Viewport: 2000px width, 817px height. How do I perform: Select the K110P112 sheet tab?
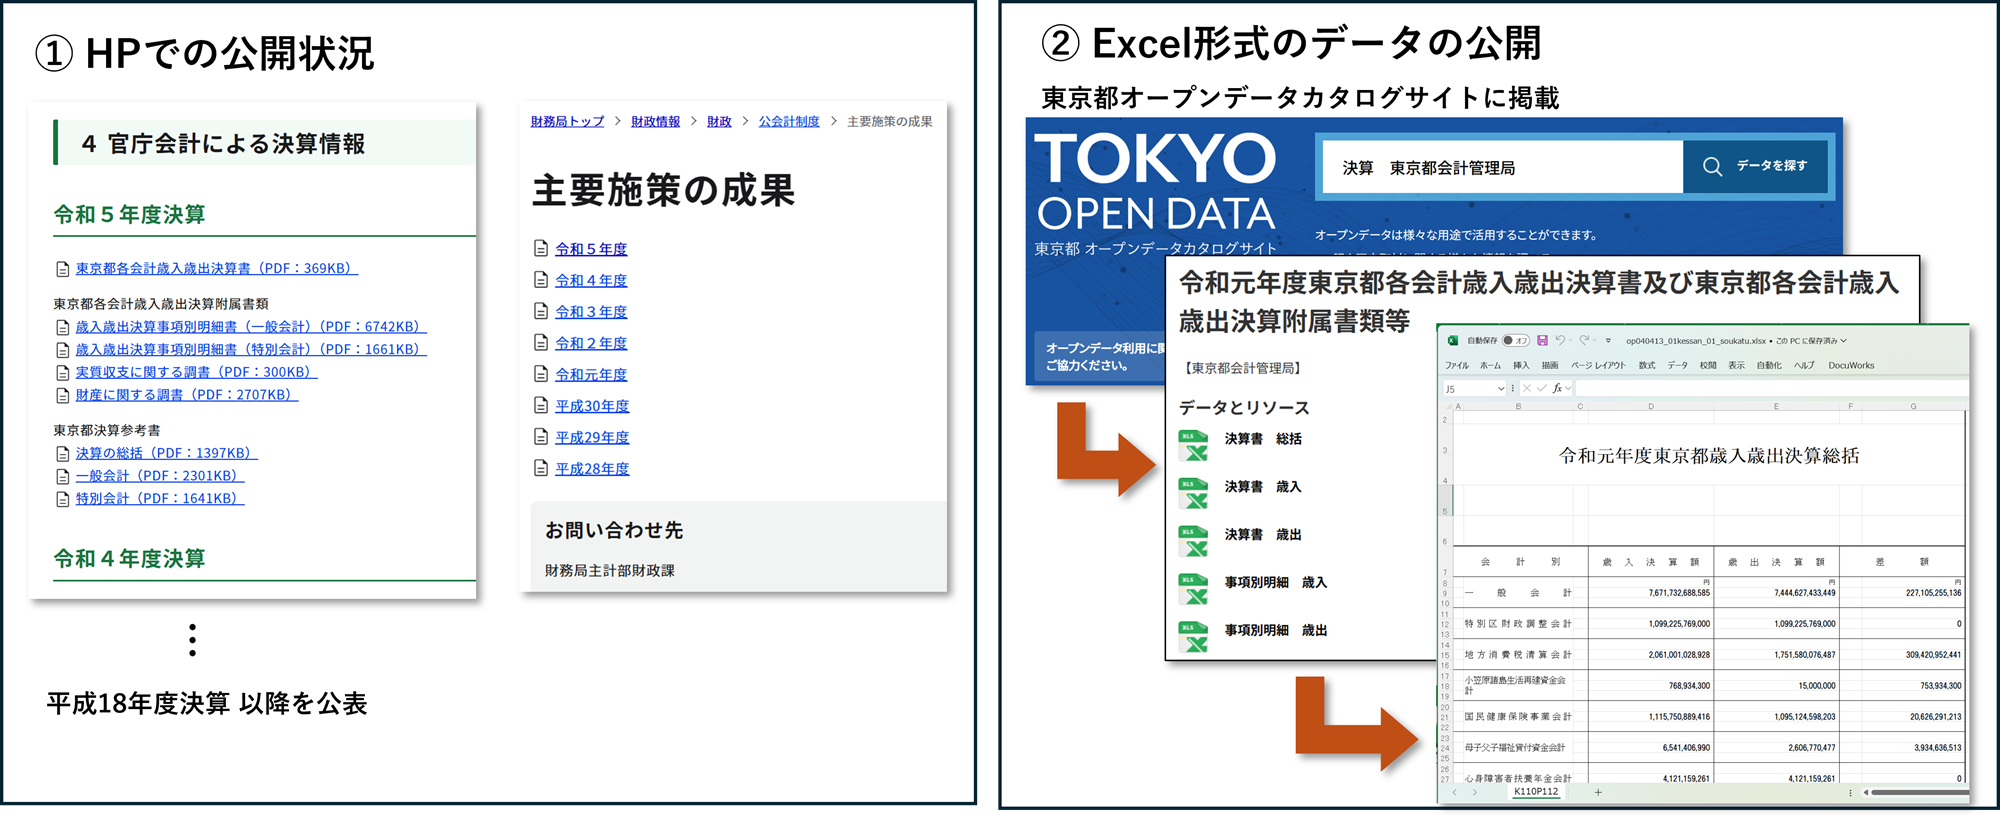coord(1535,792)
